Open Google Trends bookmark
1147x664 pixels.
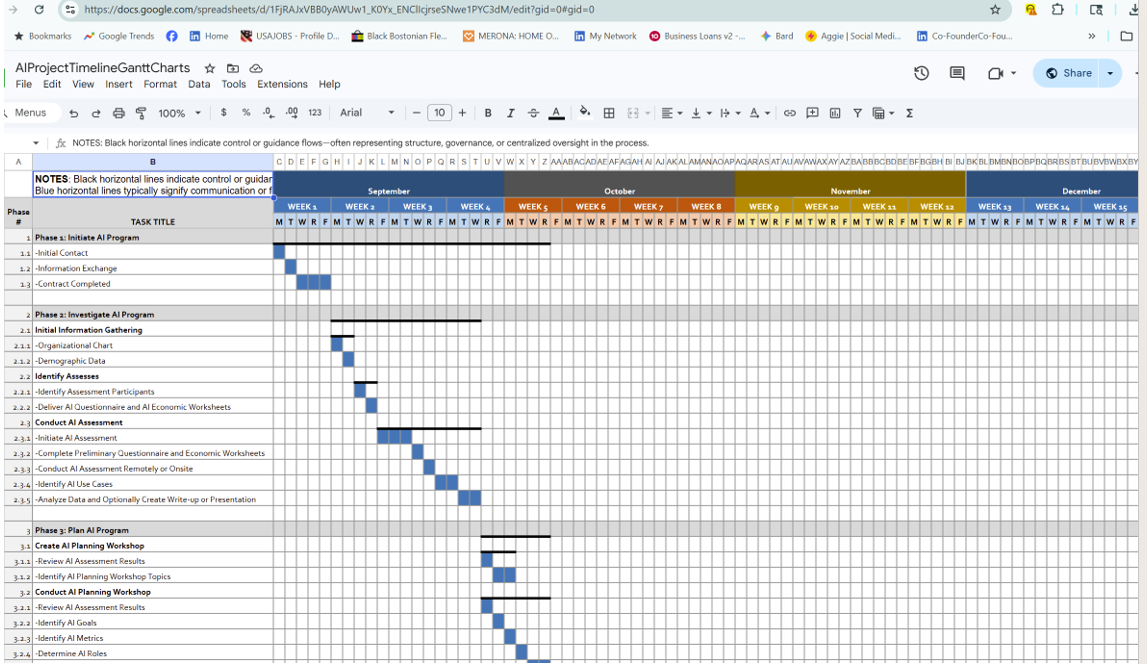[119, 36]
